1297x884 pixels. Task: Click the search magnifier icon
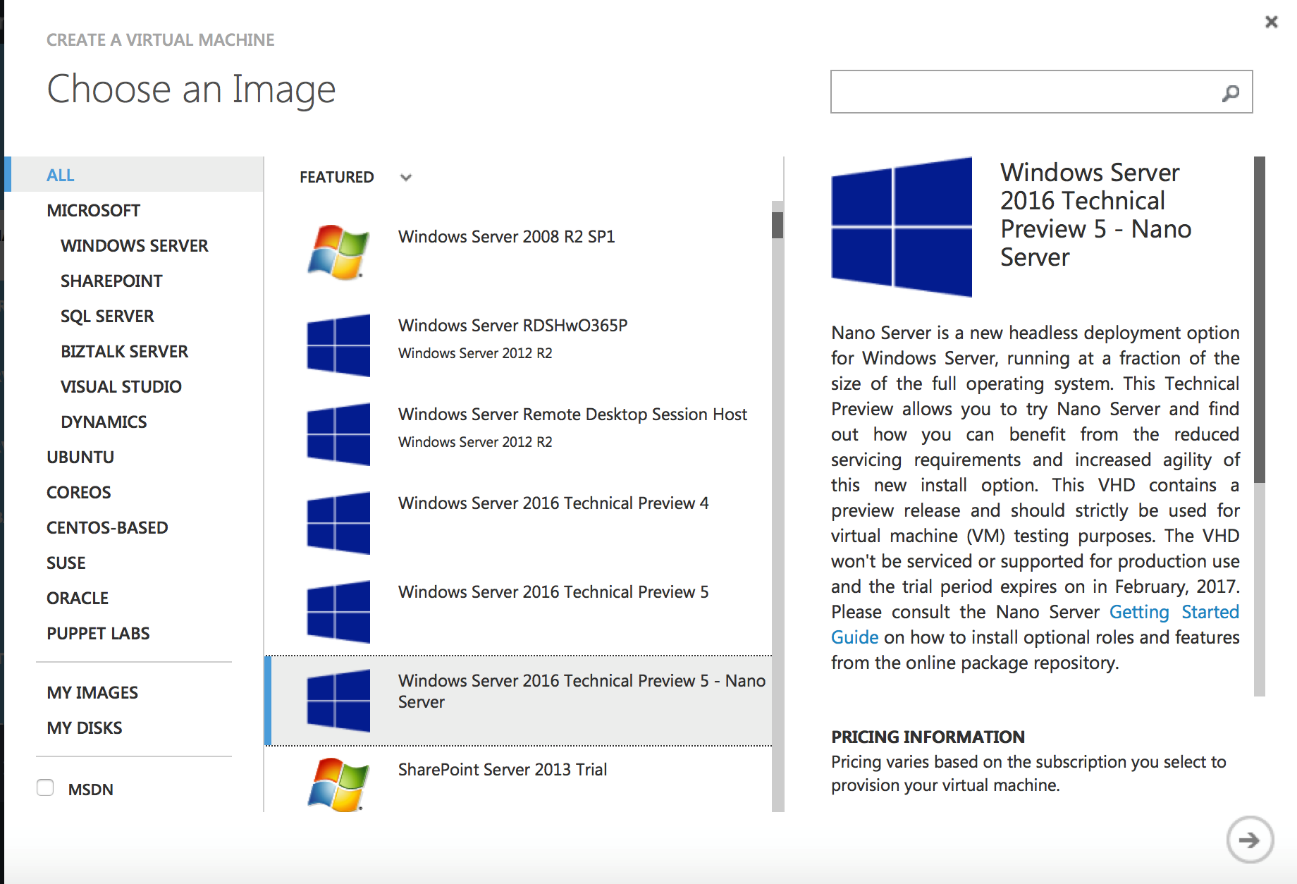click(x=1230, y=93)
